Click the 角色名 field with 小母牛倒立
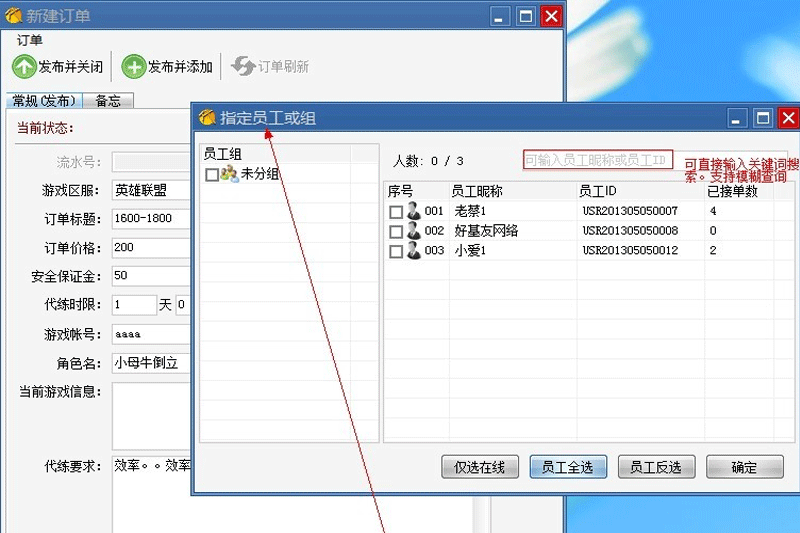The image size is (800, 533). coord(152,363)
